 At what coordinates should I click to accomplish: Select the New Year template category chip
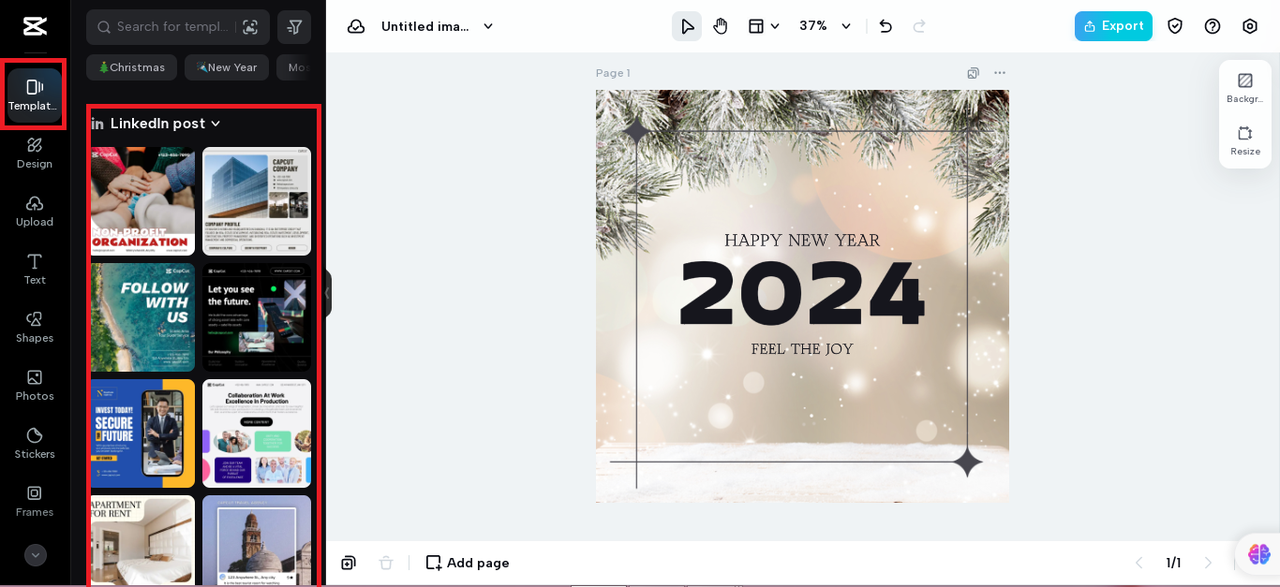227,68
